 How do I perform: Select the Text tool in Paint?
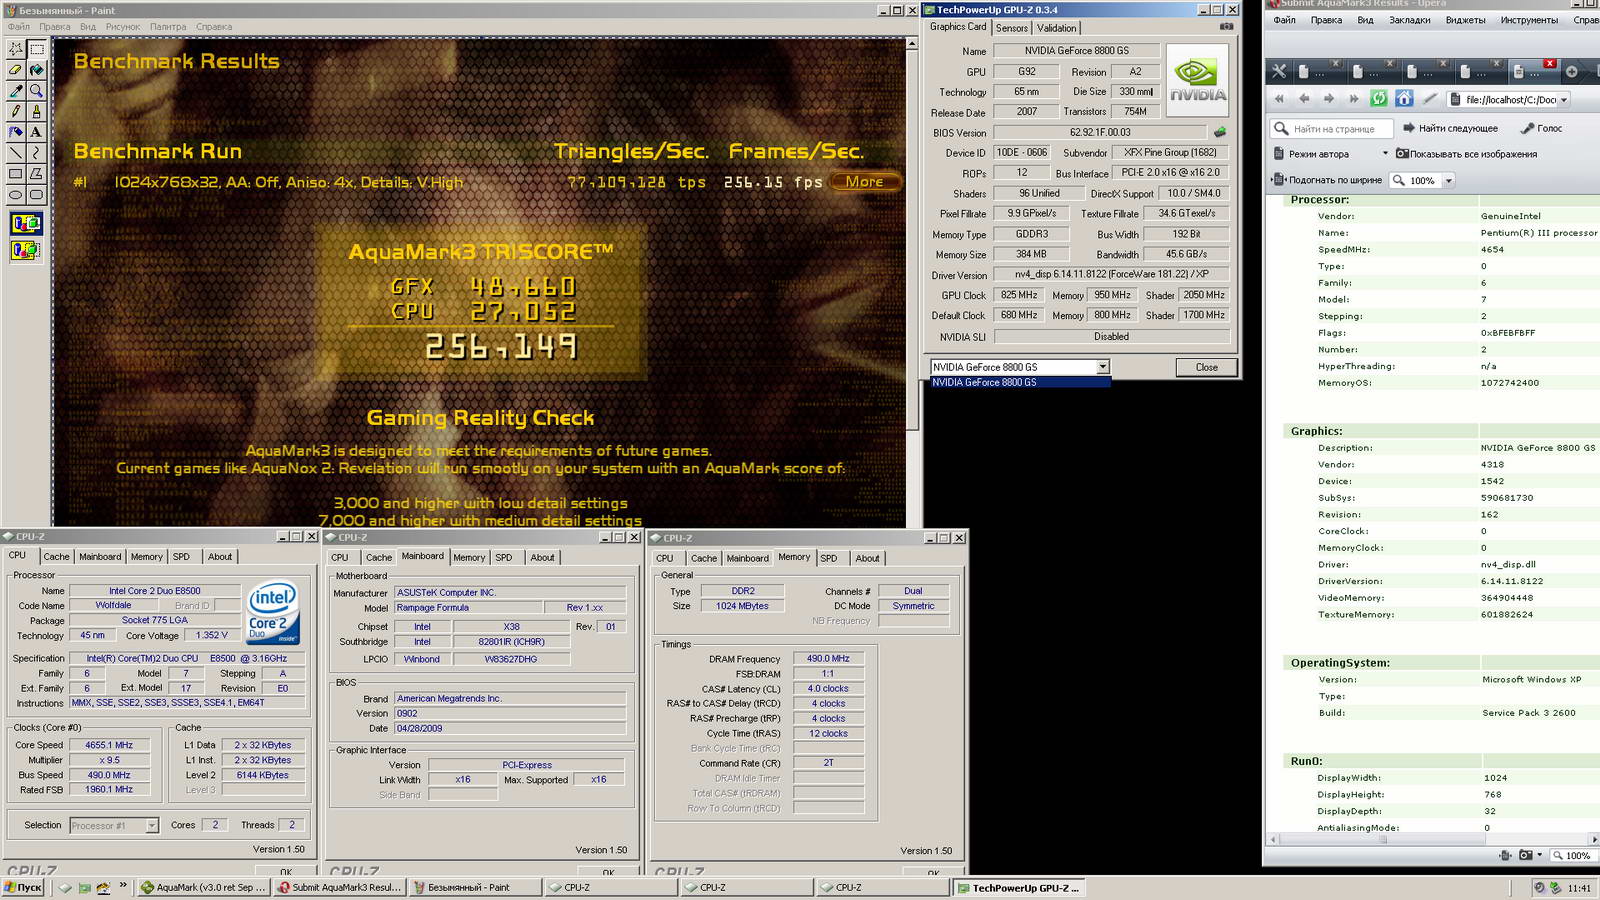point(37,132)
